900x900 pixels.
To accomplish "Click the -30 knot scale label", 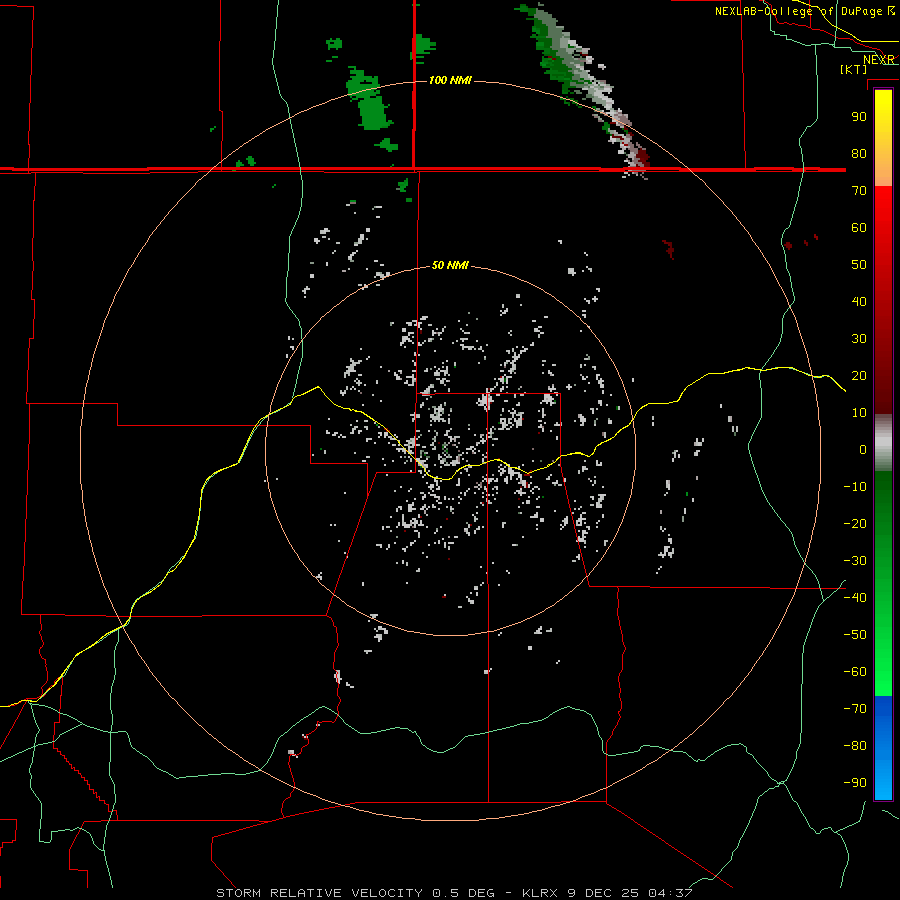I will 855,561.
